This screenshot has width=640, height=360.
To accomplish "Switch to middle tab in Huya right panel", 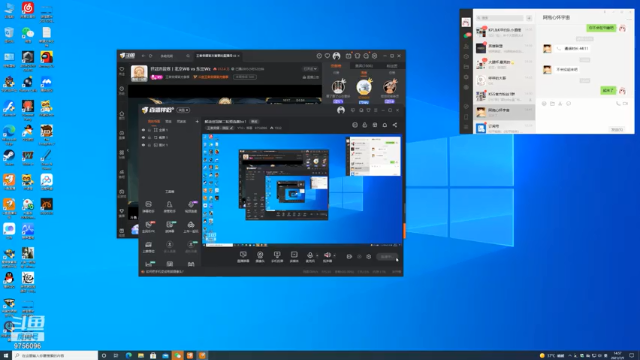I will [364, 66].
